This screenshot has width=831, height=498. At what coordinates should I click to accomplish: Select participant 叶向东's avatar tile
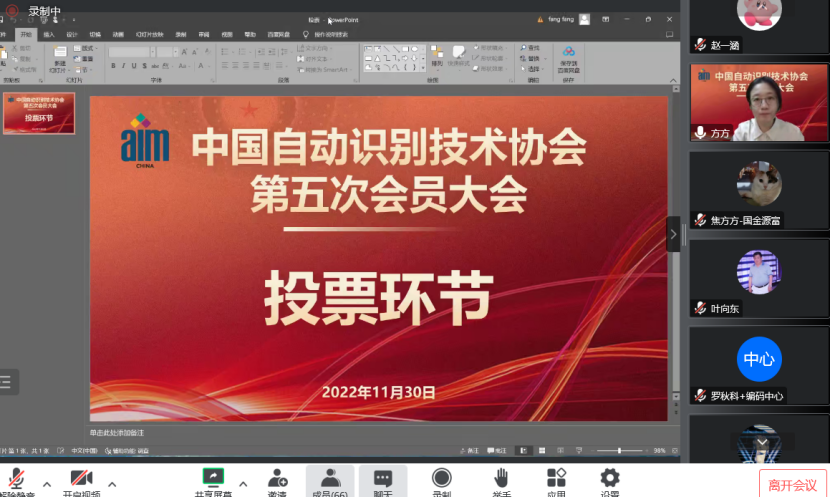pyautogui.click(x=759, y=278)
